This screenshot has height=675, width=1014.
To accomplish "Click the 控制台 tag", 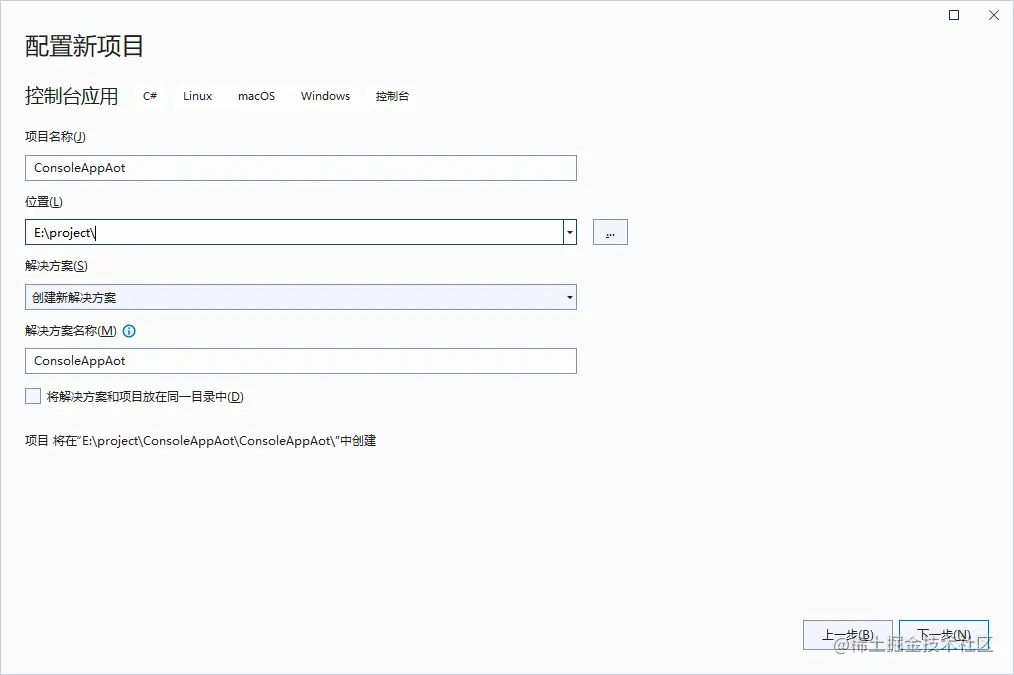I will 392,96.
